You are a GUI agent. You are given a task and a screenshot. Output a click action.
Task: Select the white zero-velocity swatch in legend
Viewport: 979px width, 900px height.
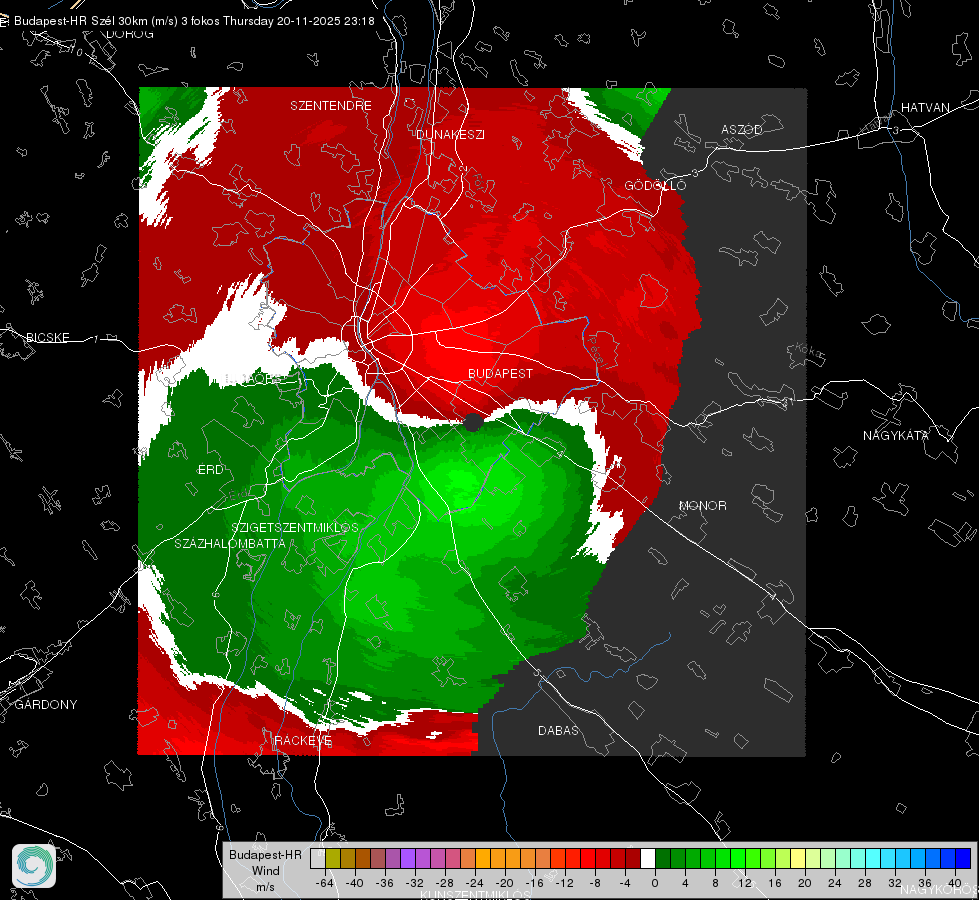[648, 859]
